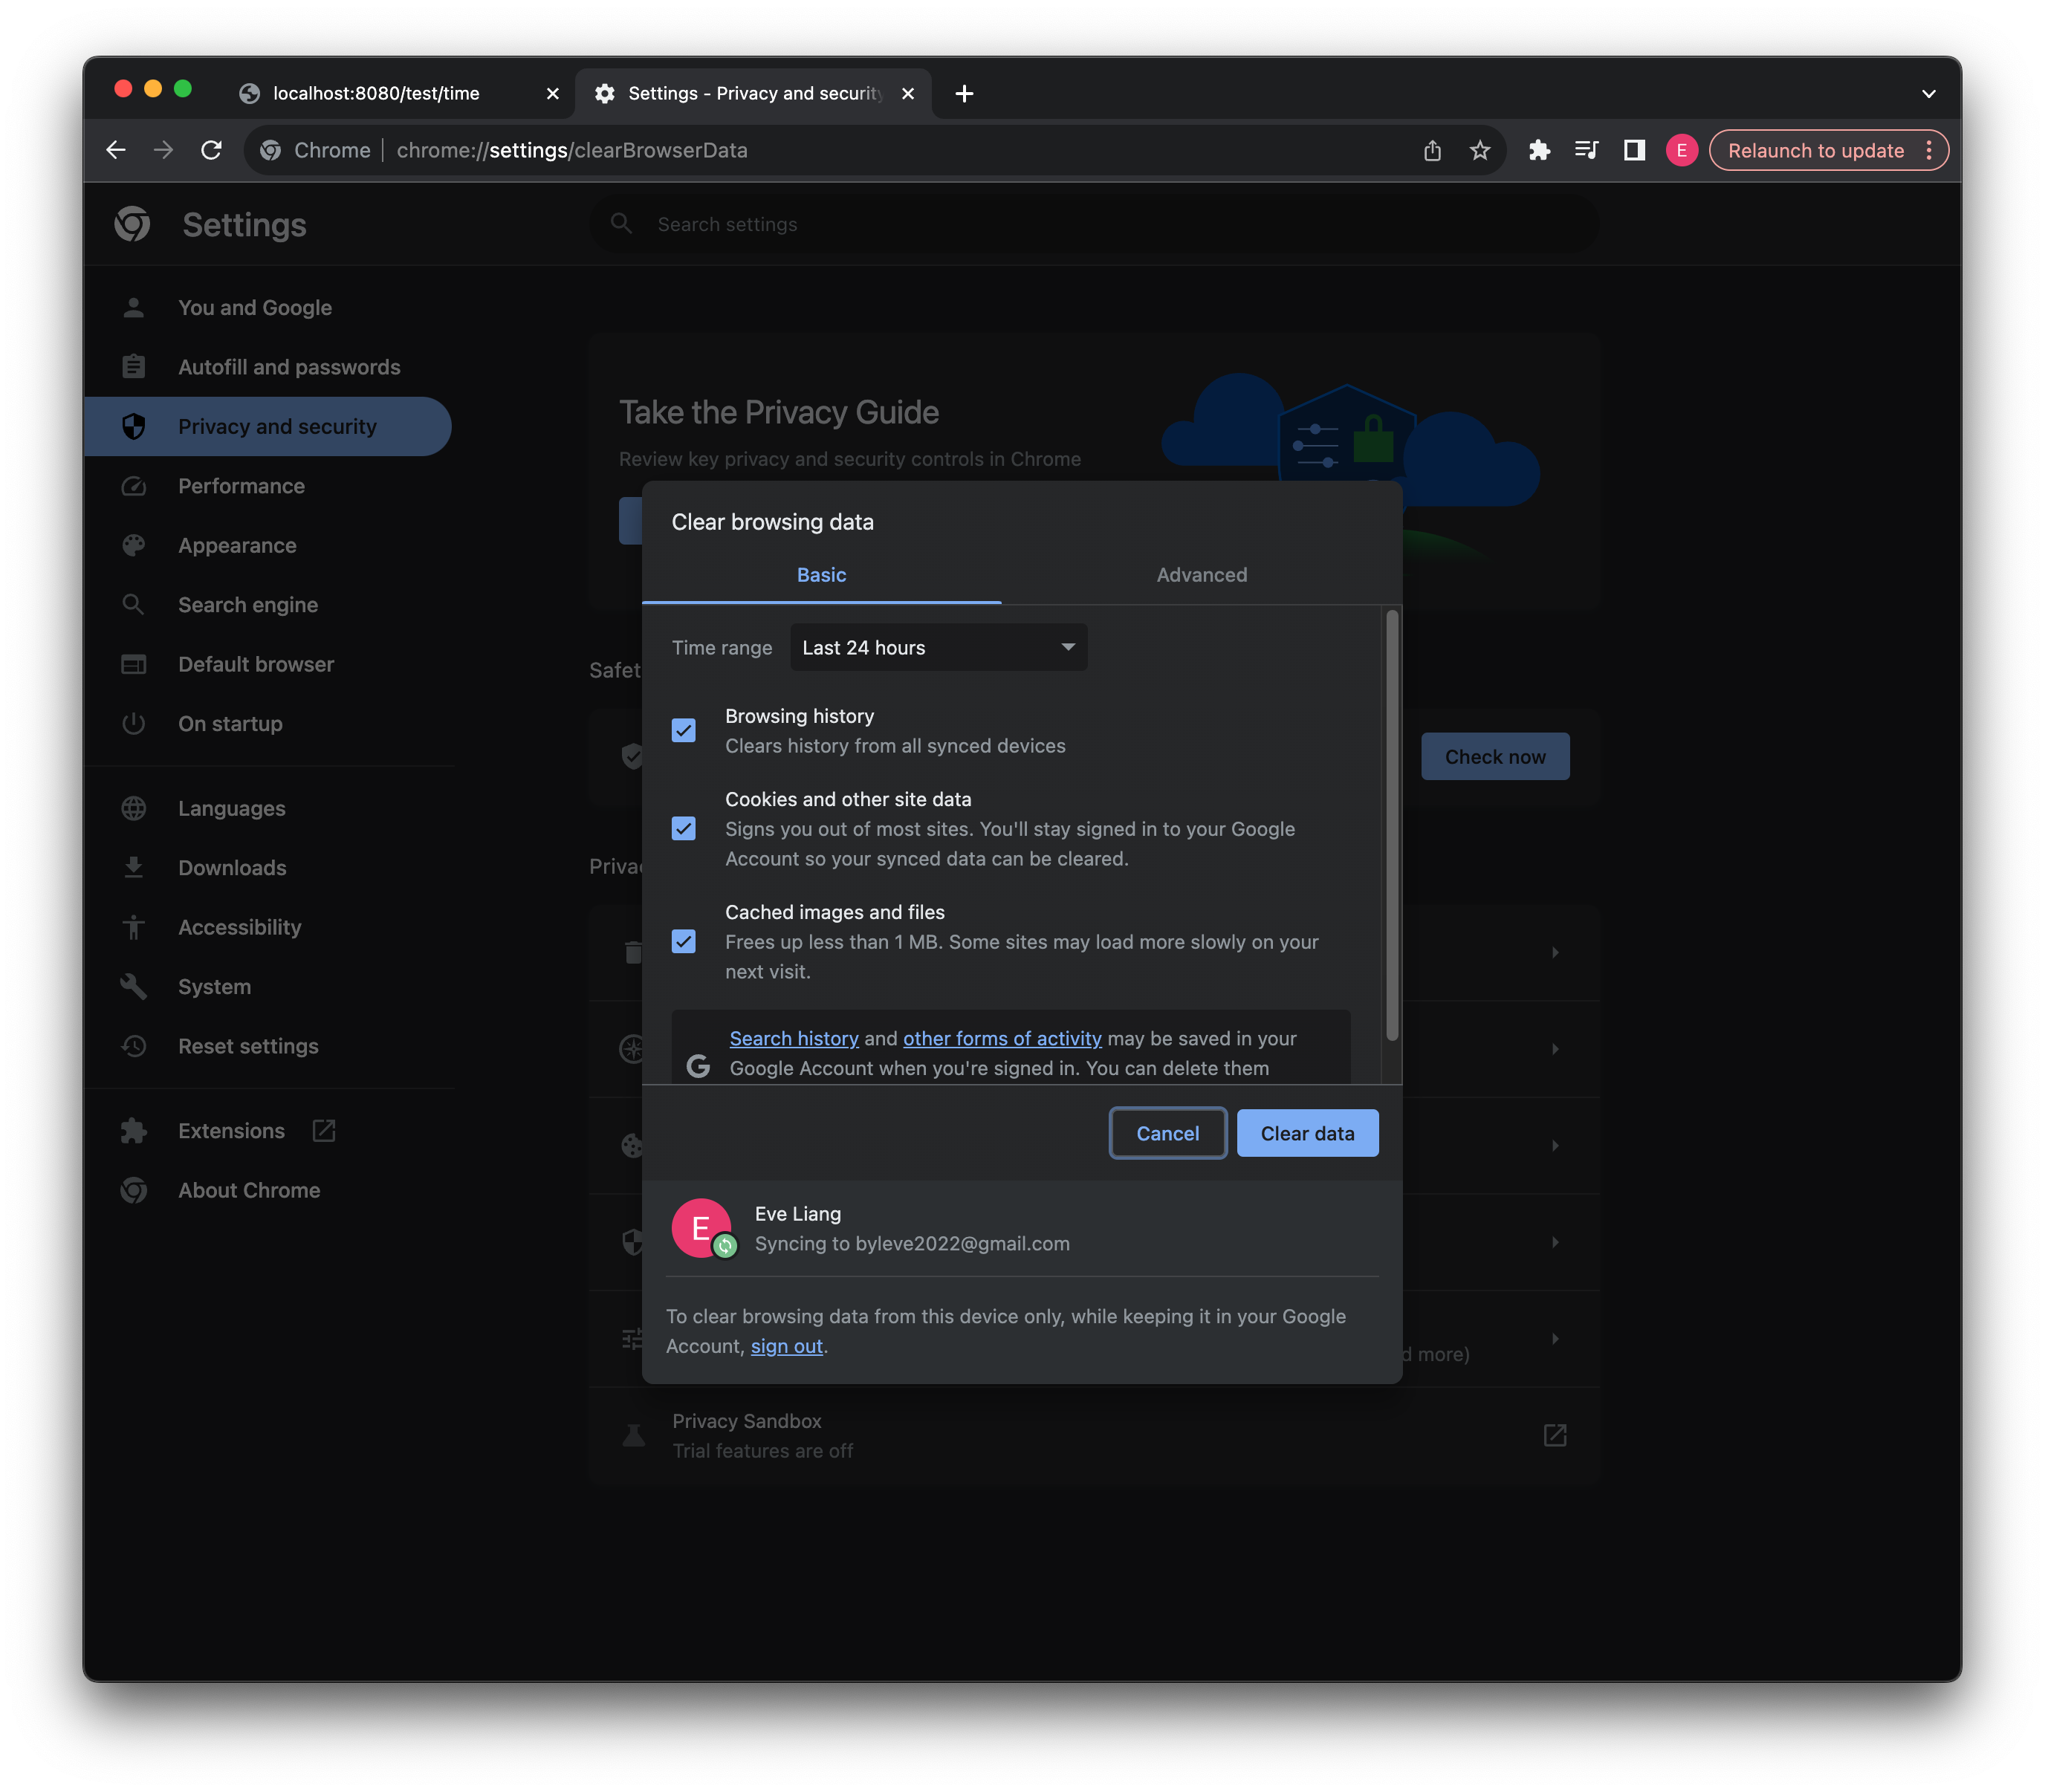Expand the Advanced tab options
Image resolution: width=2045 pixels, height=1792 pixels.
click(x=1202, y=574)
